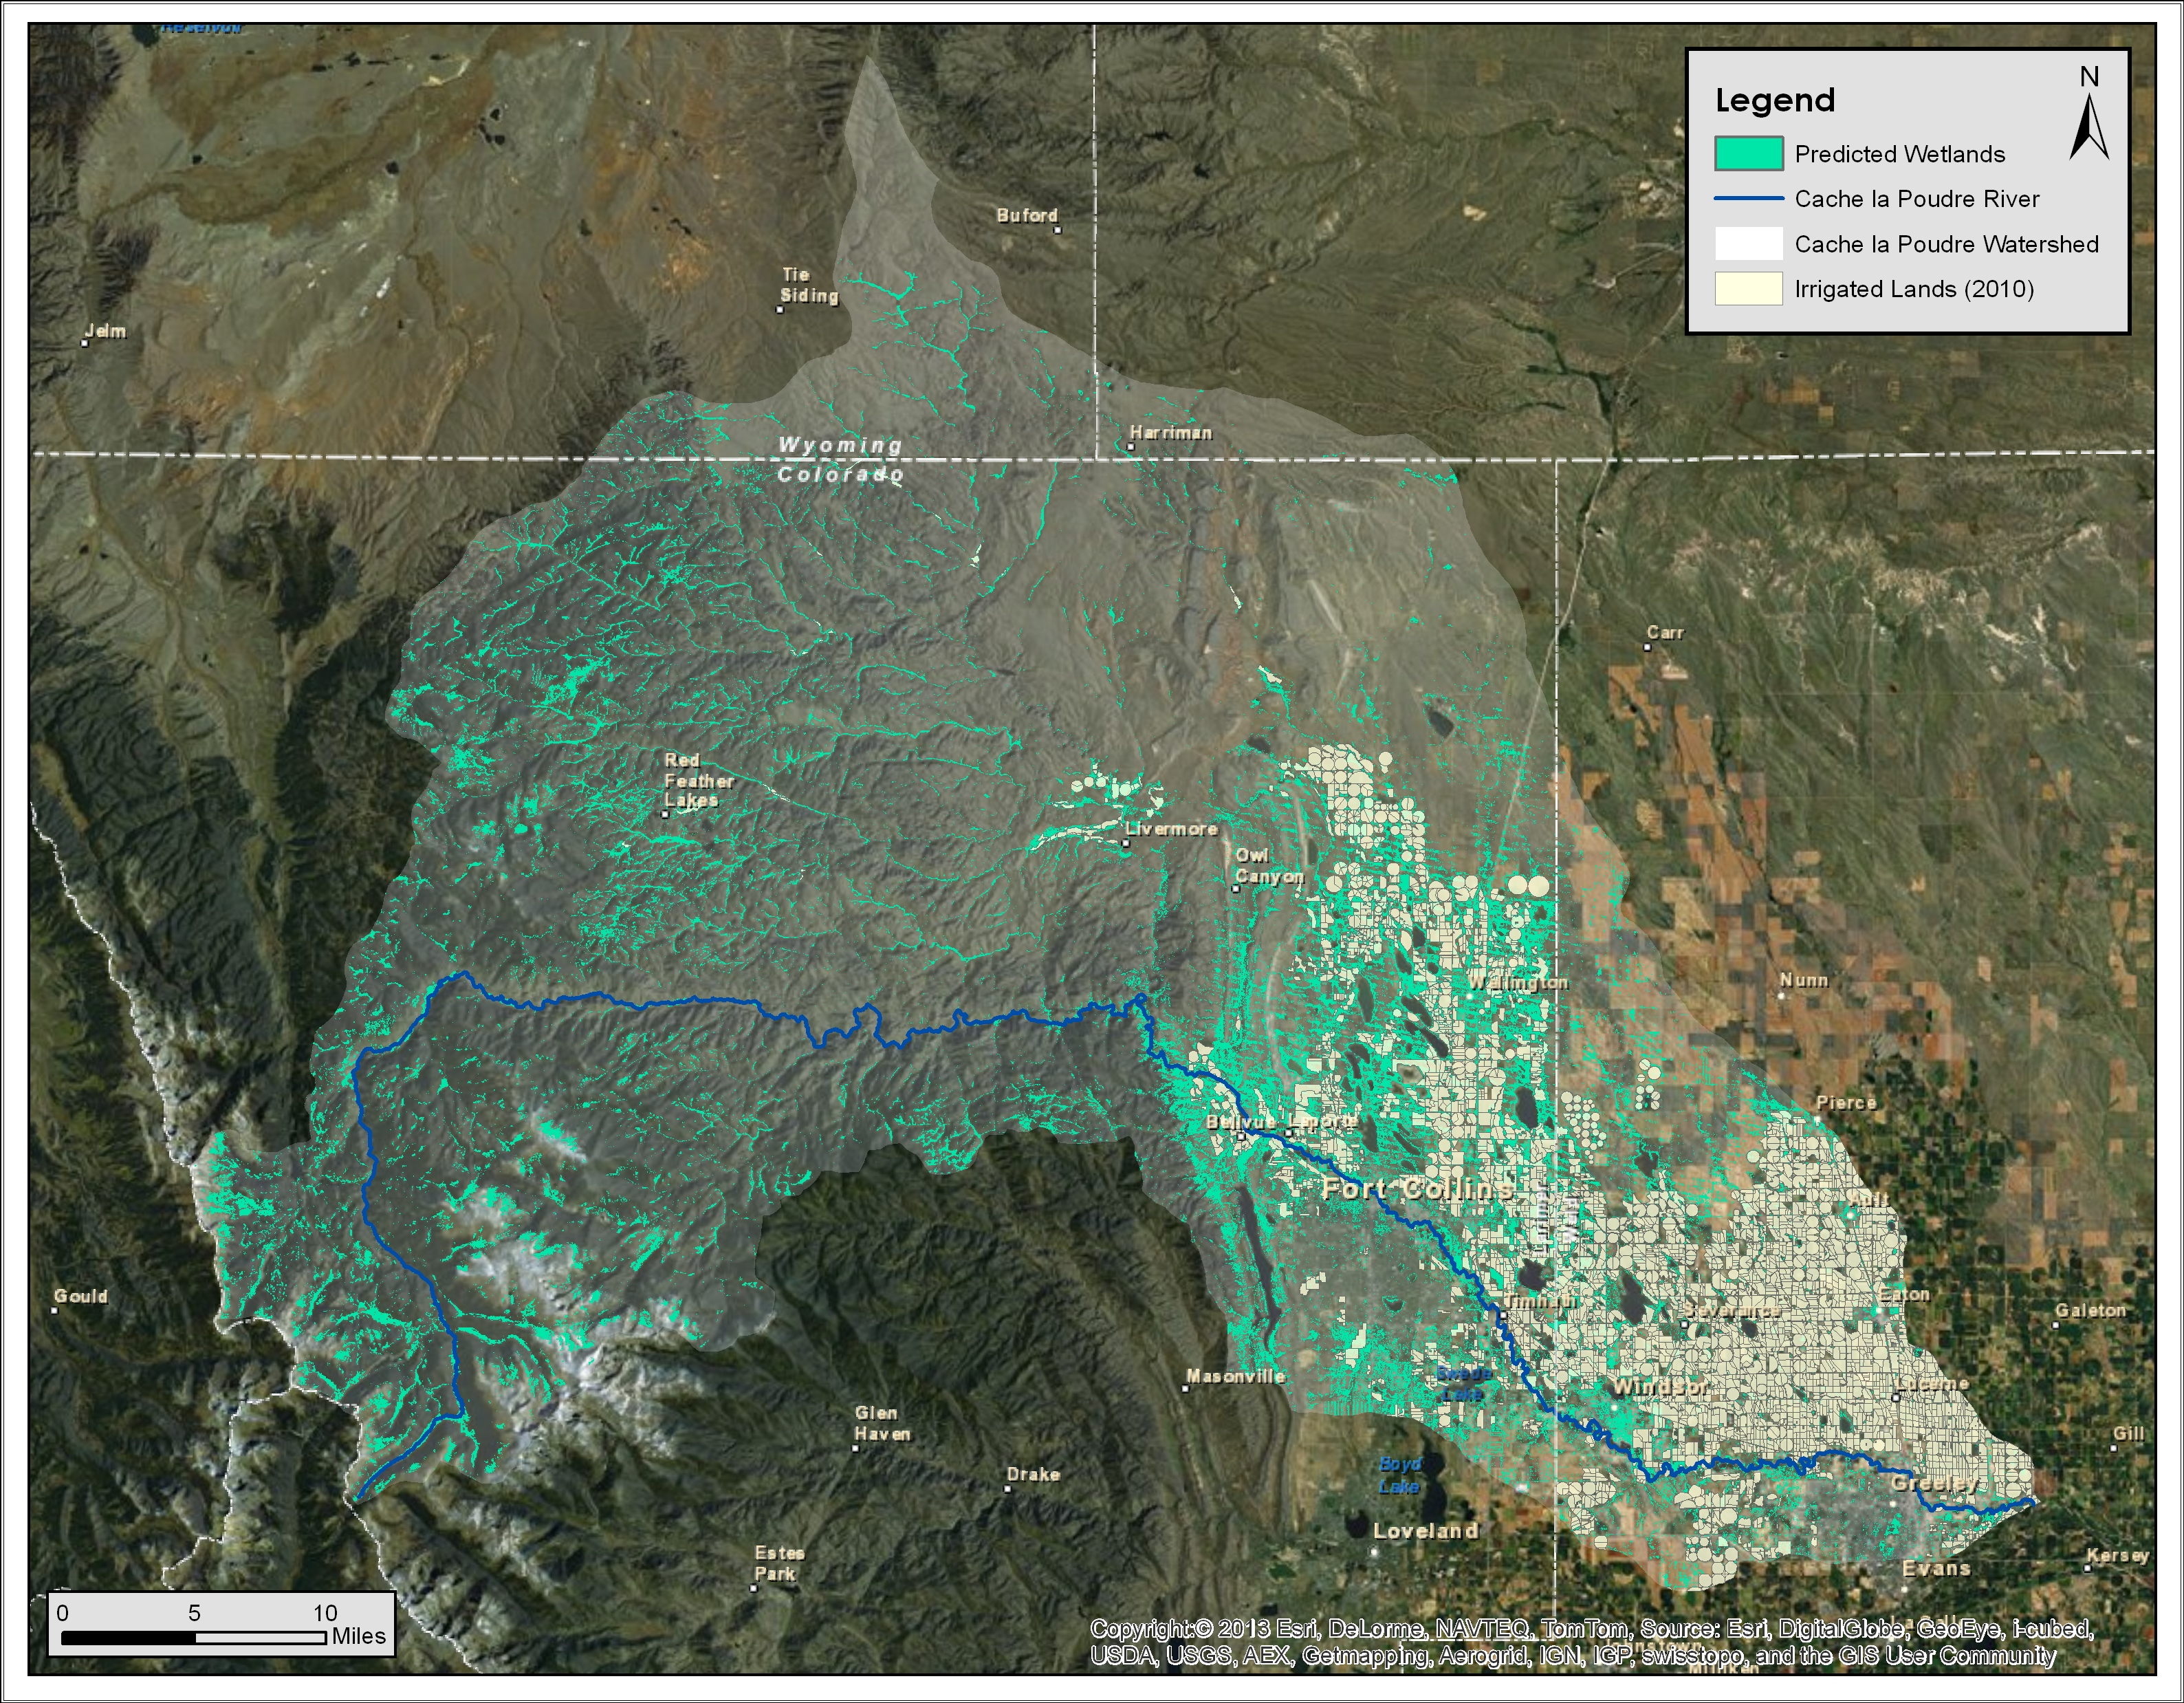This screenshot has height=1703, width=2184.
Task: Click the Wyoming state label
Action: coord(840,445)
